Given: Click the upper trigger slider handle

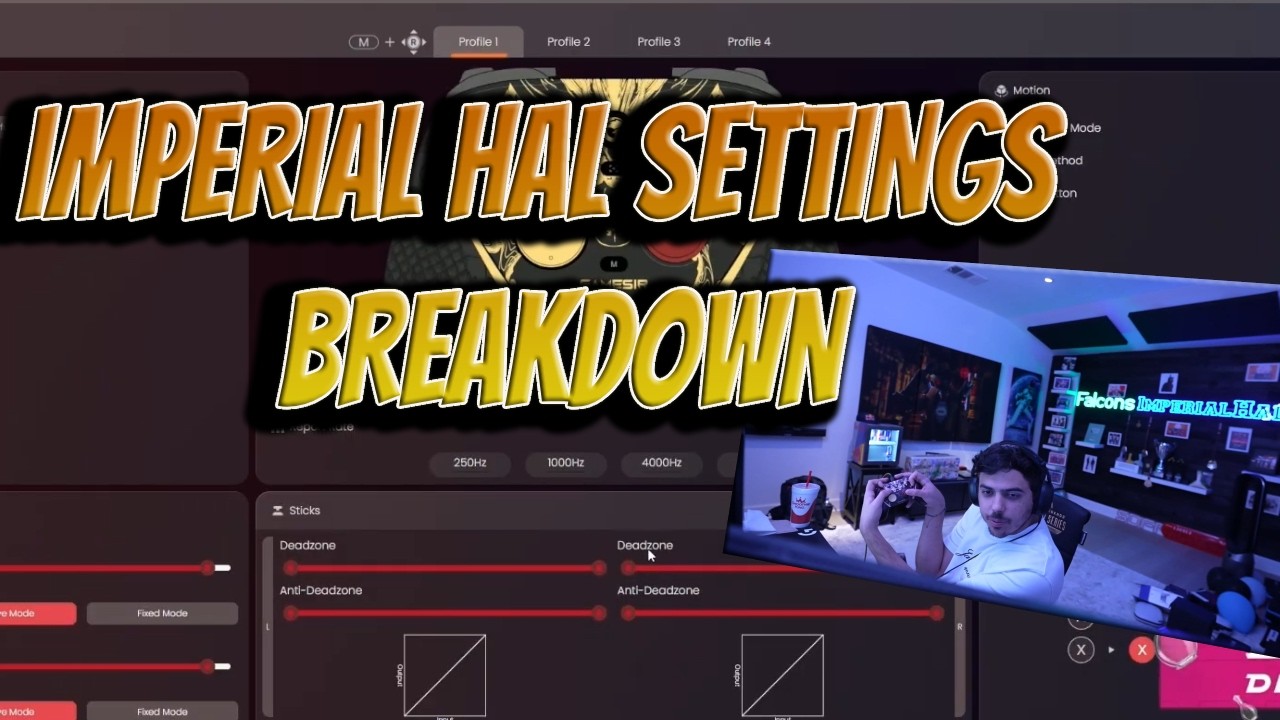Looking at the screenshot, I should pyautogui.click(x=207, y=568).
